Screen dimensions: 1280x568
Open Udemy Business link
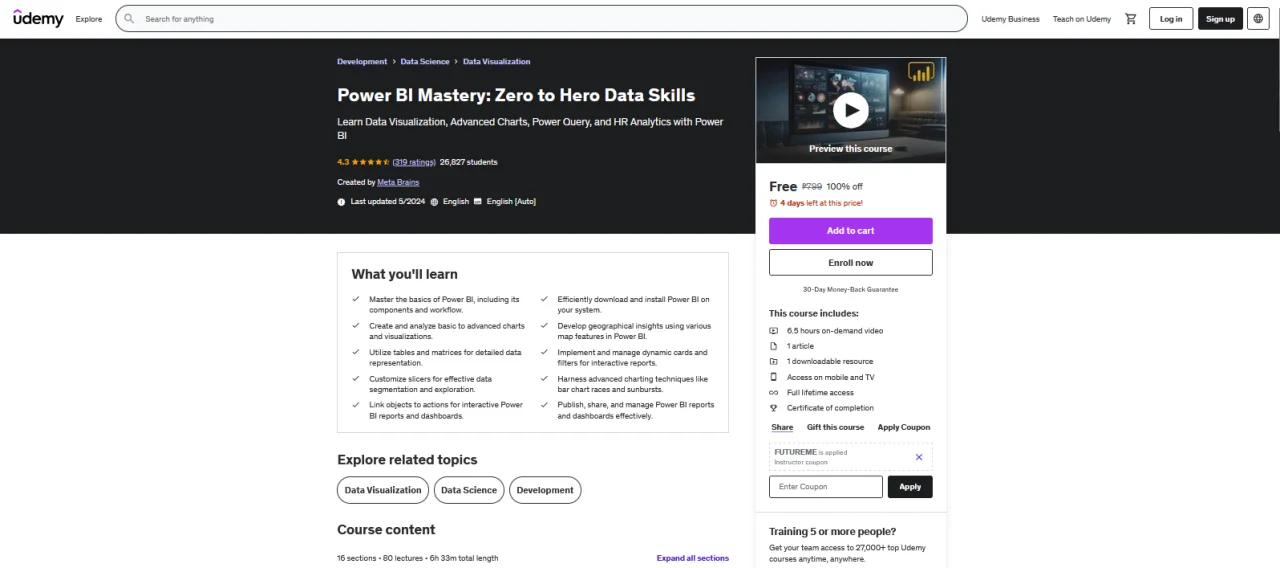tap(1010, 19)
